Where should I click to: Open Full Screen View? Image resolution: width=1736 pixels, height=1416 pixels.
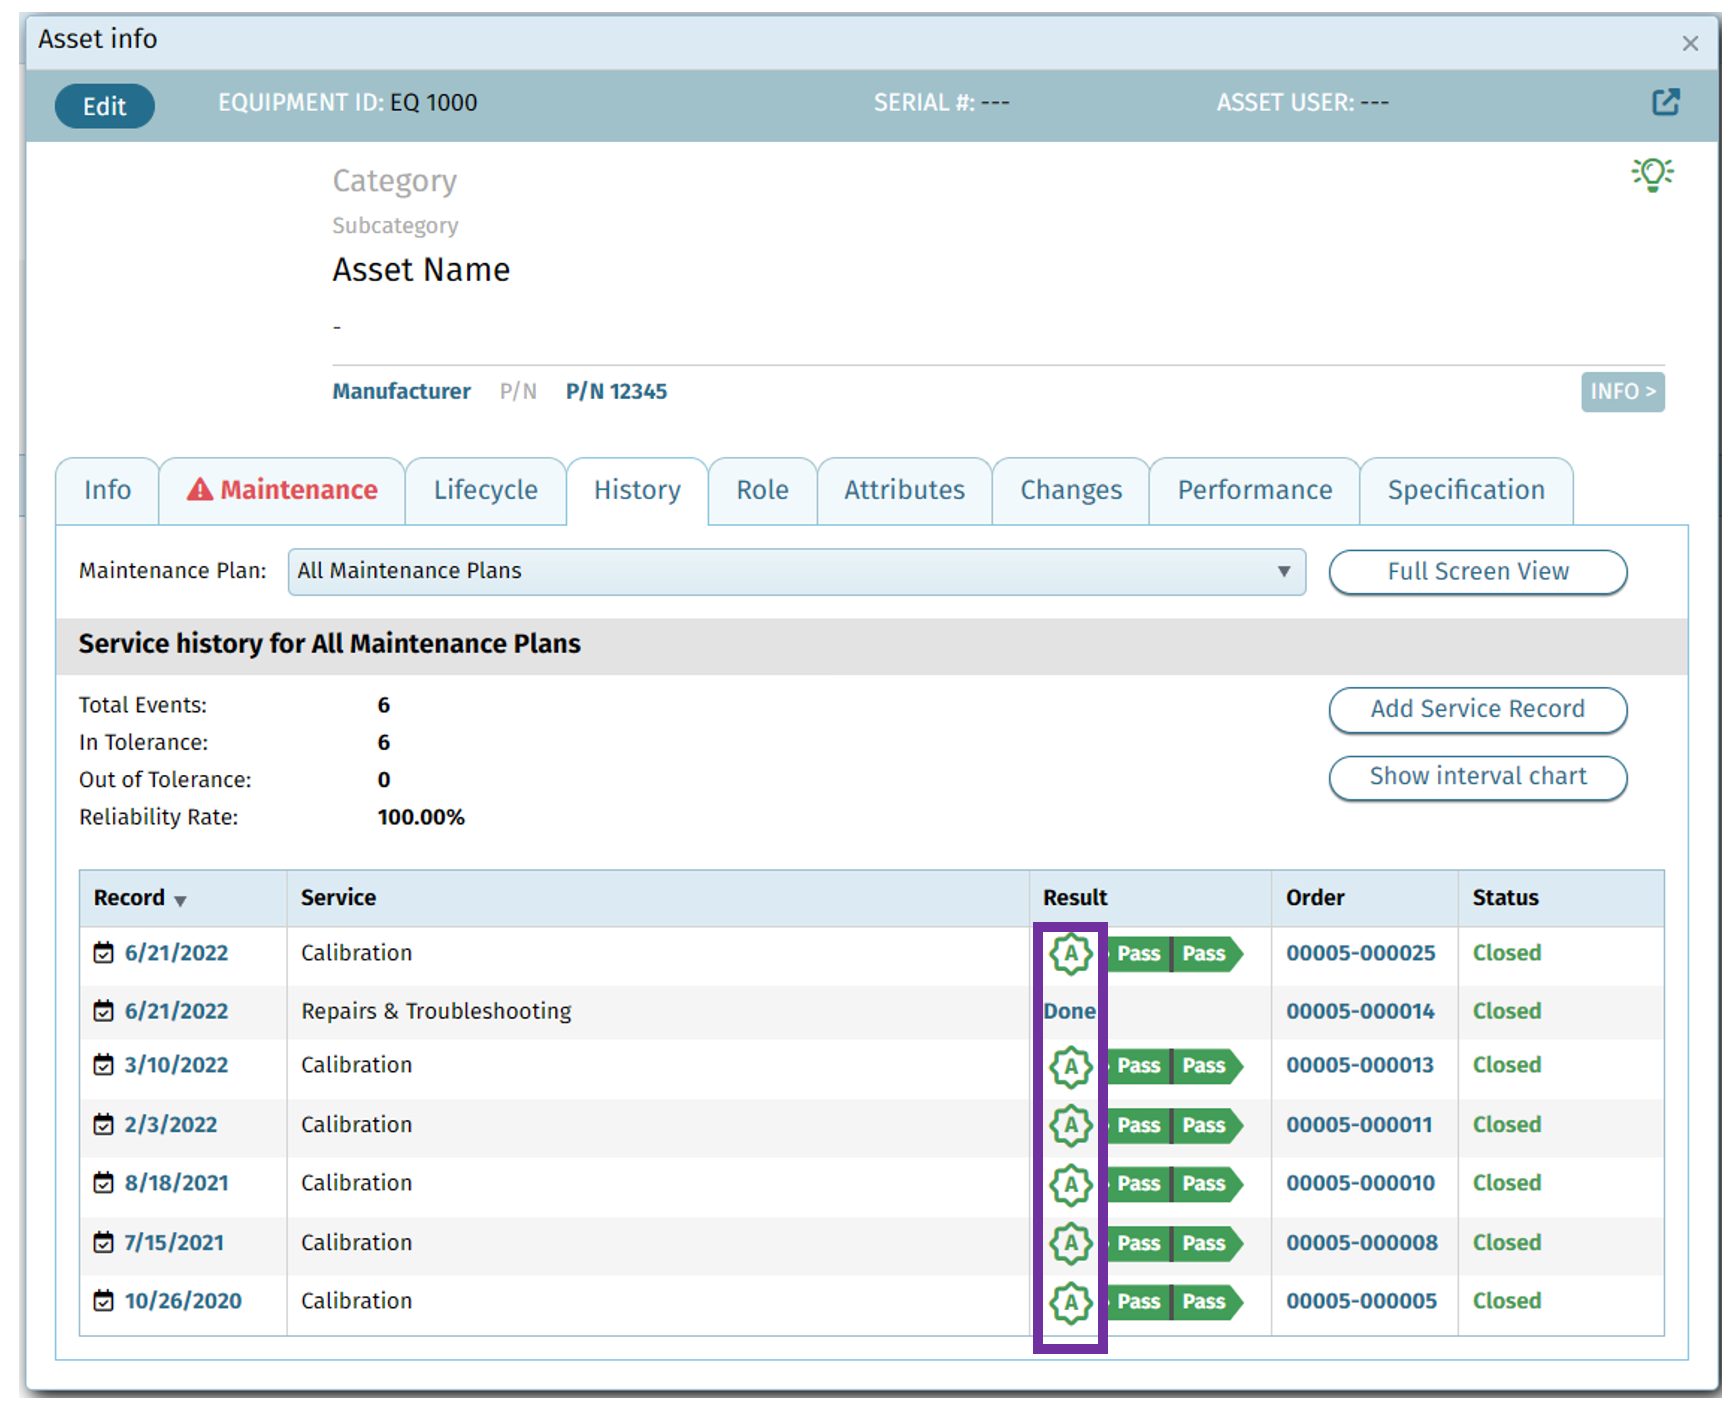coord(1478,571)
